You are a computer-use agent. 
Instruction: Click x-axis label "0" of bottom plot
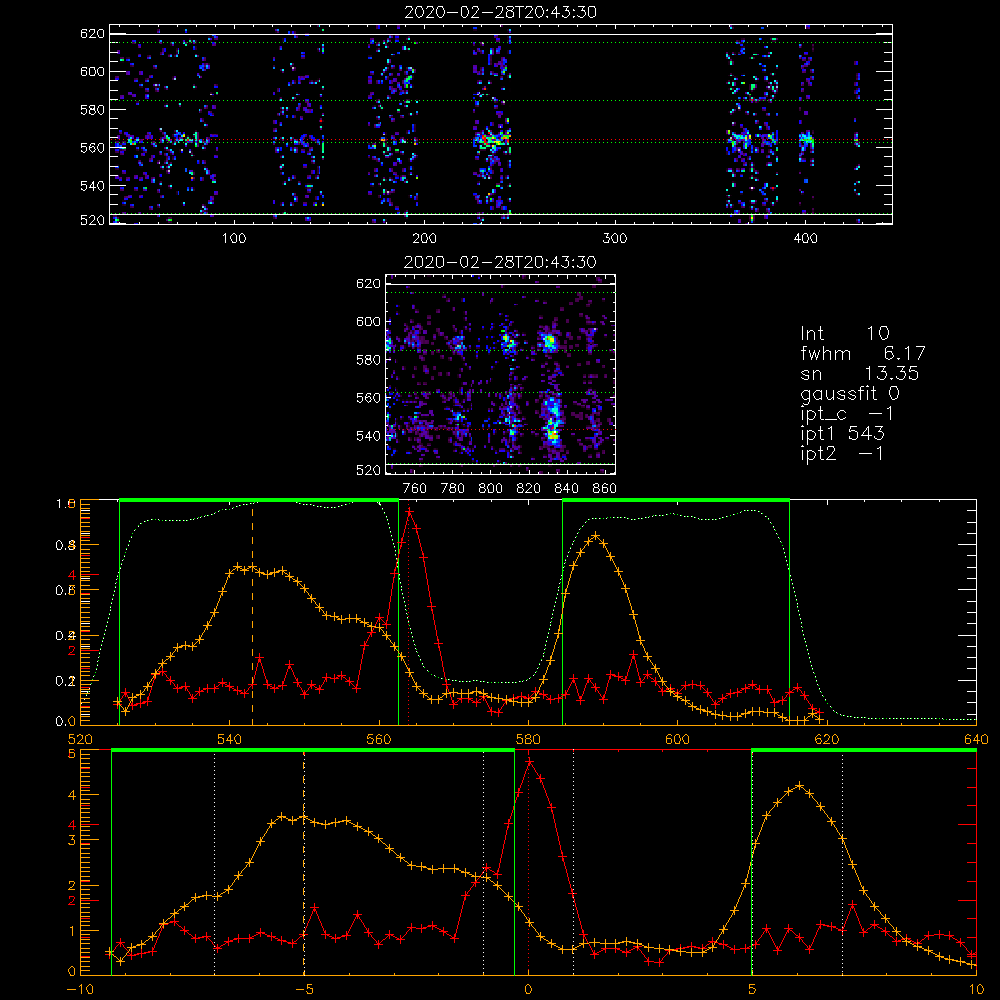click(x=528, y=989)
